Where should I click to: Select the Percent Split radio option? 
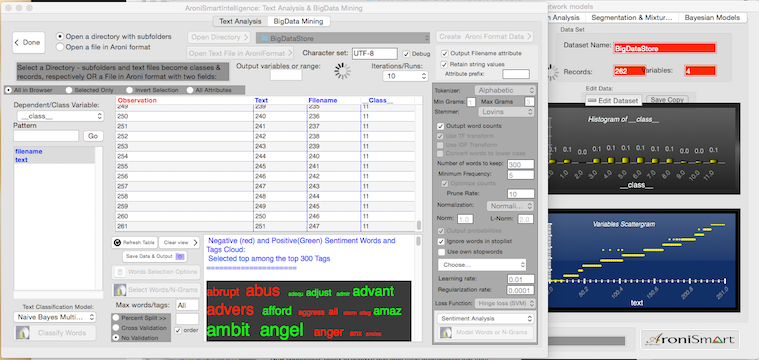(x=116, y=318)
